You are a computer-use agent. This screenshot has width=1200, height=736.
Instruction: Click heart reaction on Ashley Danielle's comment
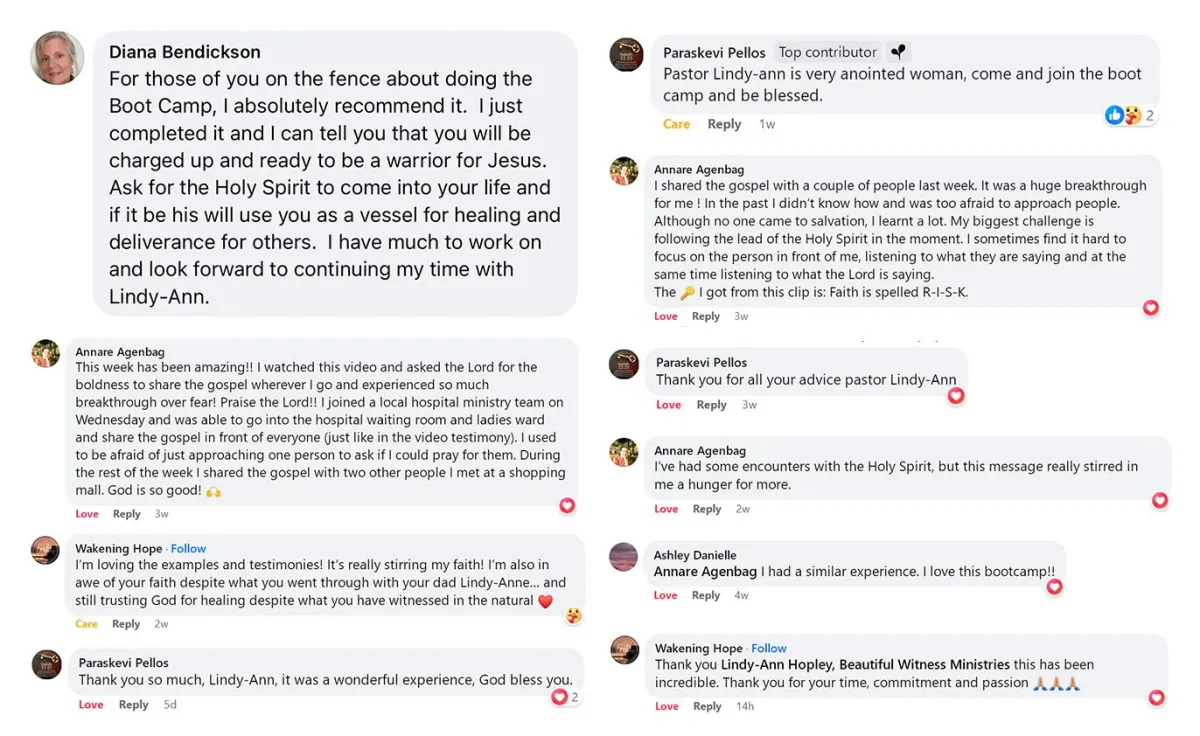[x=1054, y=587]
